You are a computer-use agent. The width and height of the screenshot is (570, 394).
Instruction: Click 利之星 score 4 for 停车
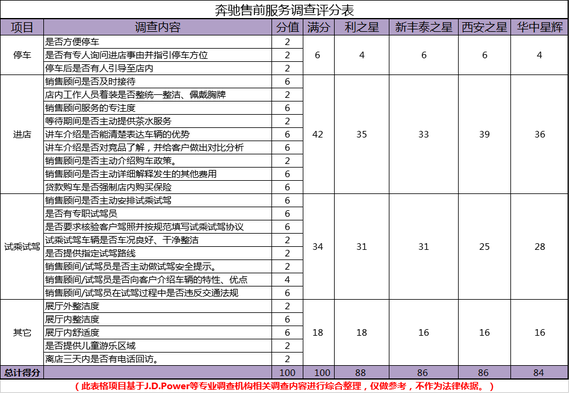[362, 55]
